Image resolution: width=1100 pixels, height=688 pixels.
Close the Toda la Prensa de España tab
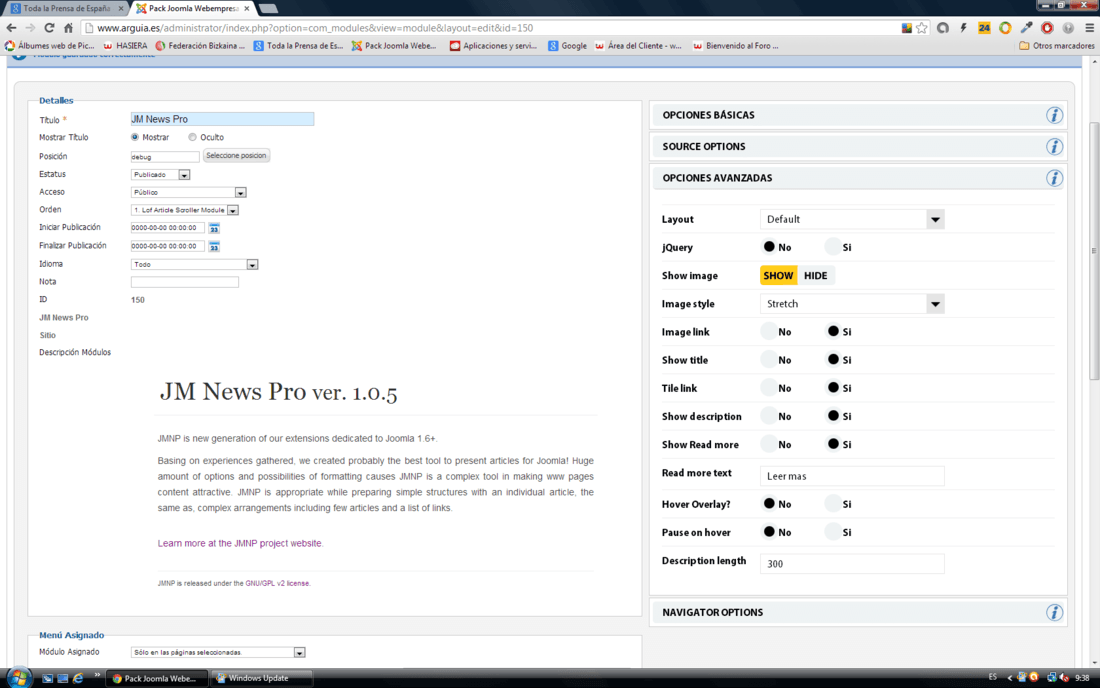click(121, 8)
